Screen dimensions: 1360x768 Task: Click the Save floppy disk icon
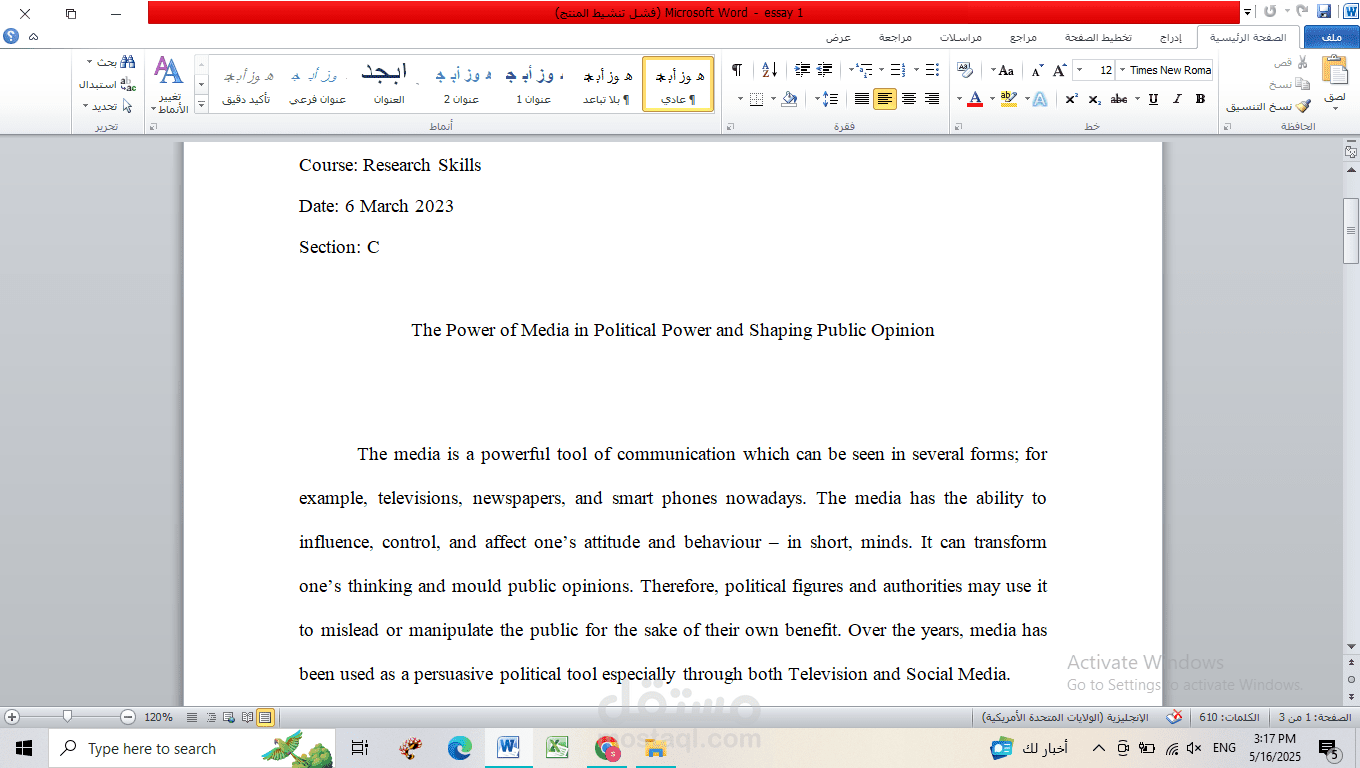coord(1324,12)
